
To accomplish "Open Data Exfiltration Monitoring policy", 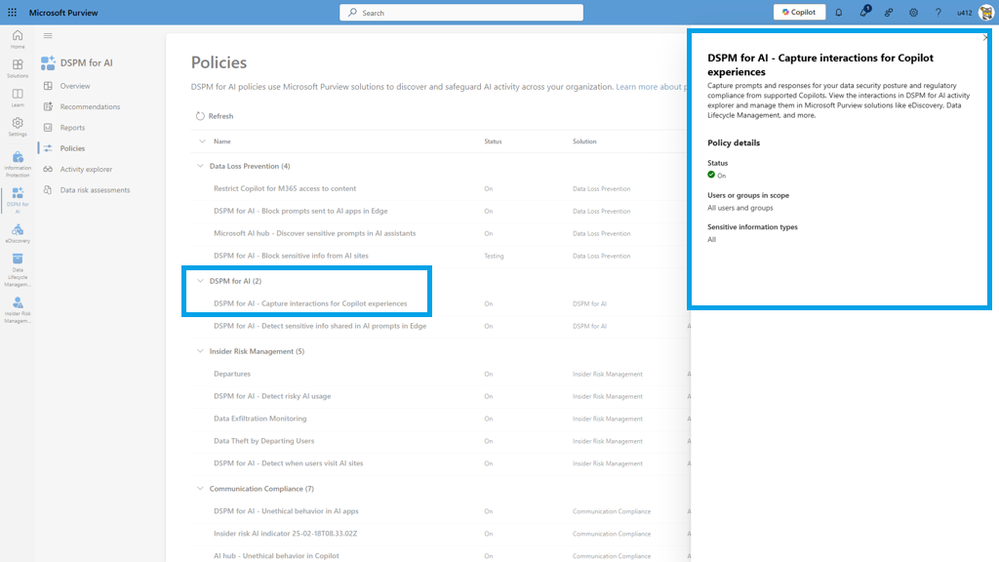I will coord(260,419).
